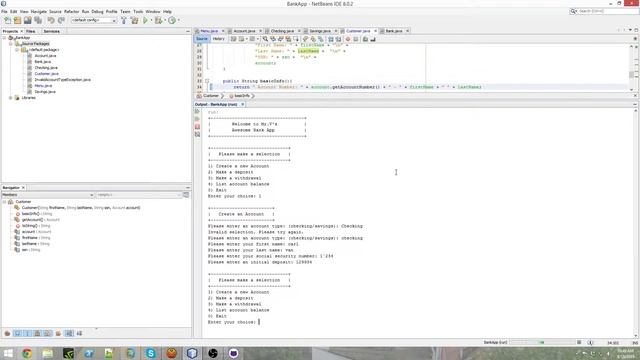Collapse the default package node
The image size is (640, 360).
pos(17,50)
